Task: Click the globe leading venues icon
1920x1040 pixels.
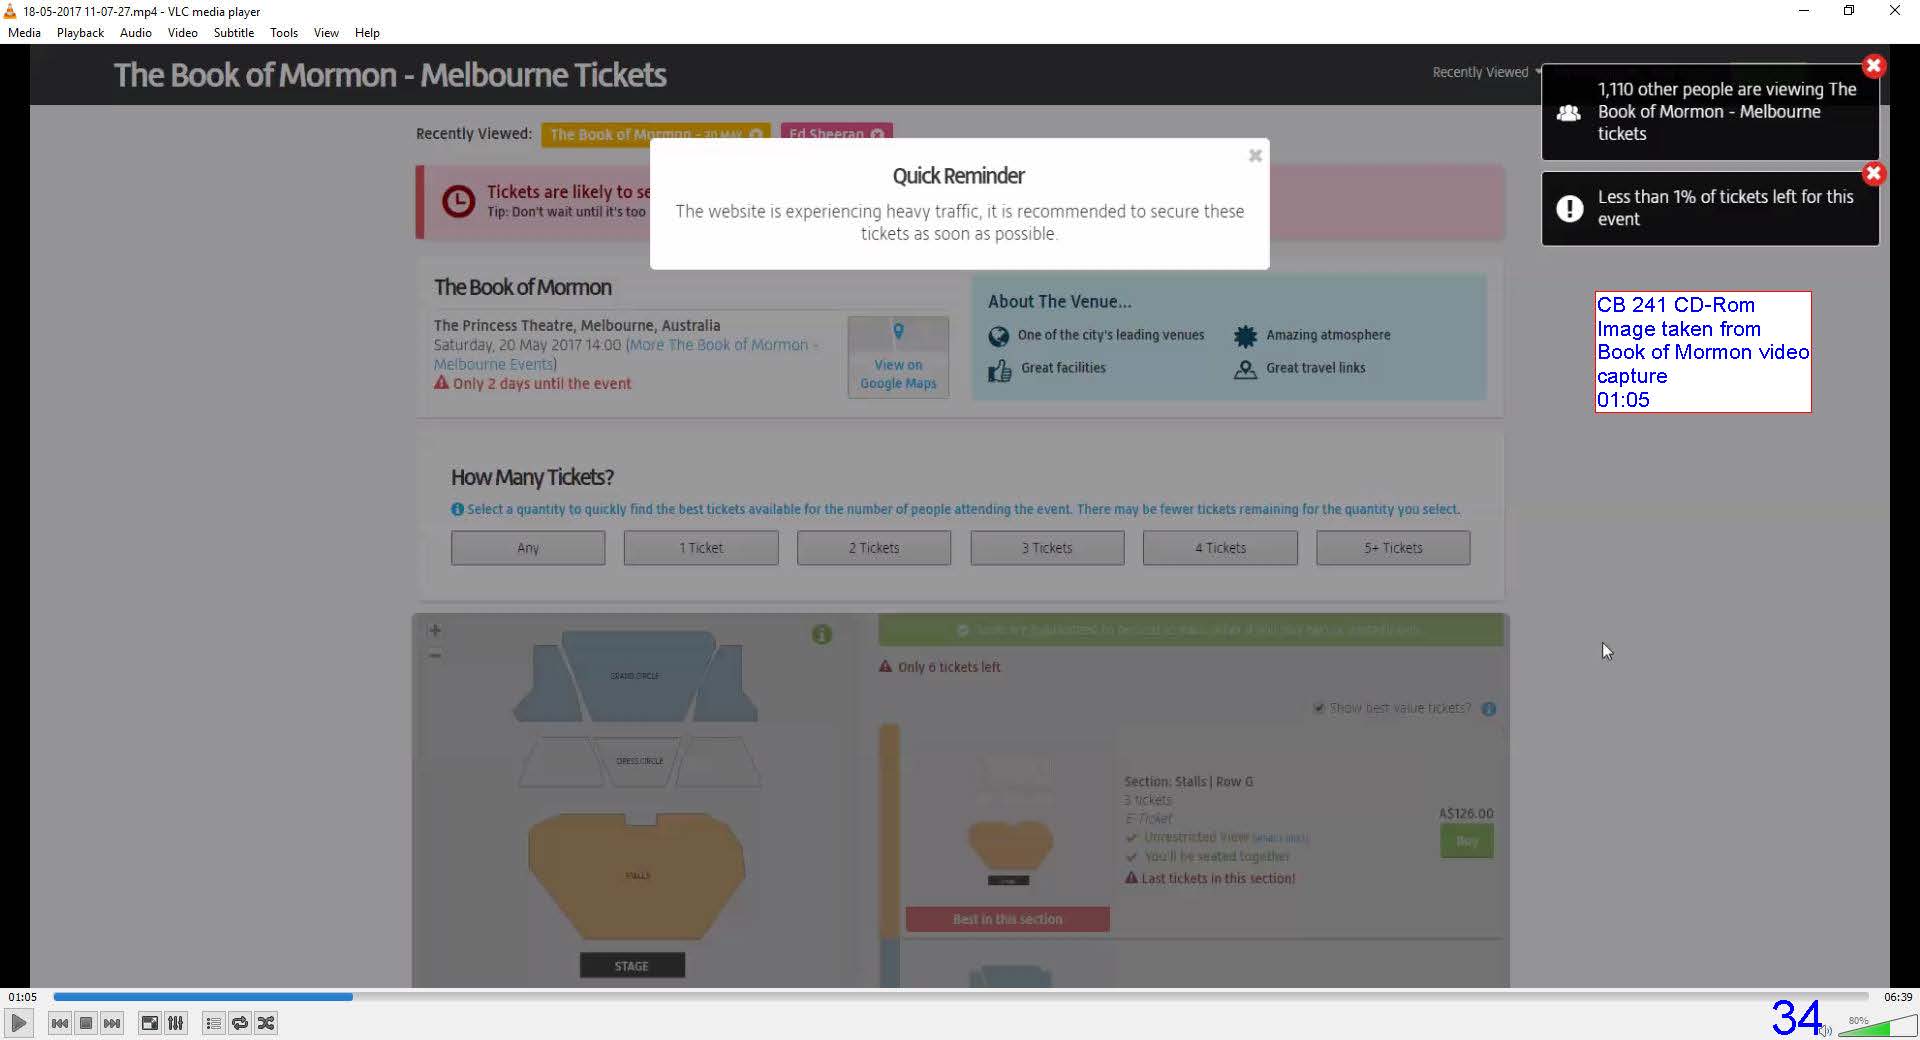Action: pos(998,336)
